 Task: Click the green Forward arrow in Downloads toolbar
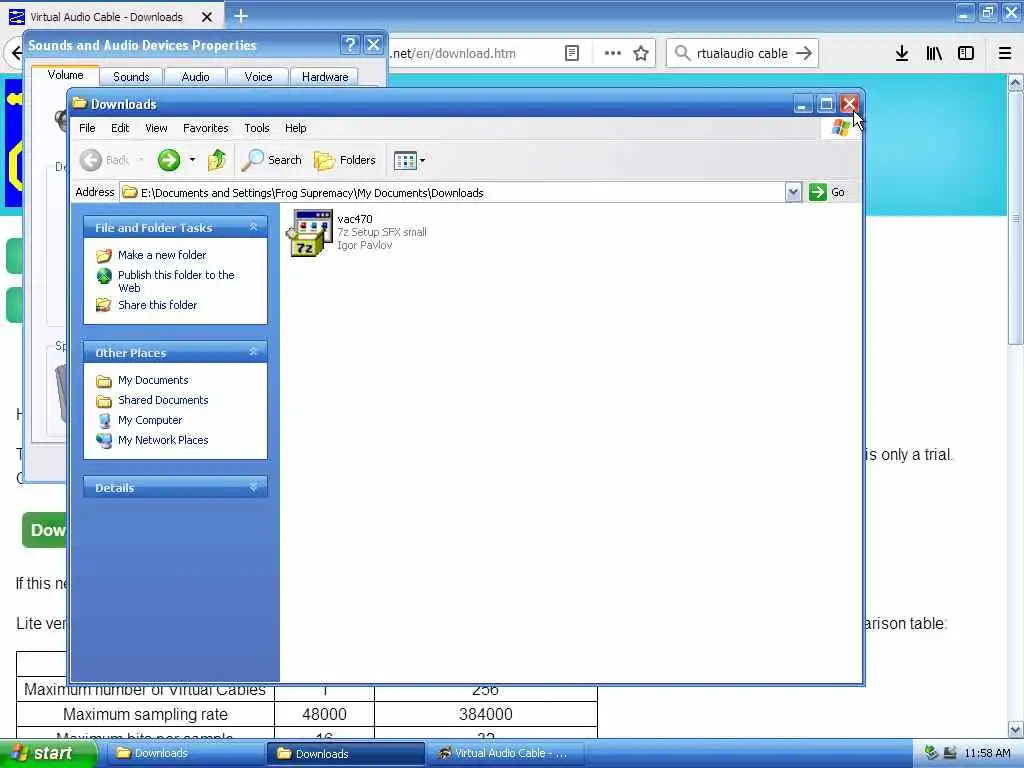(x=169, y=160)
